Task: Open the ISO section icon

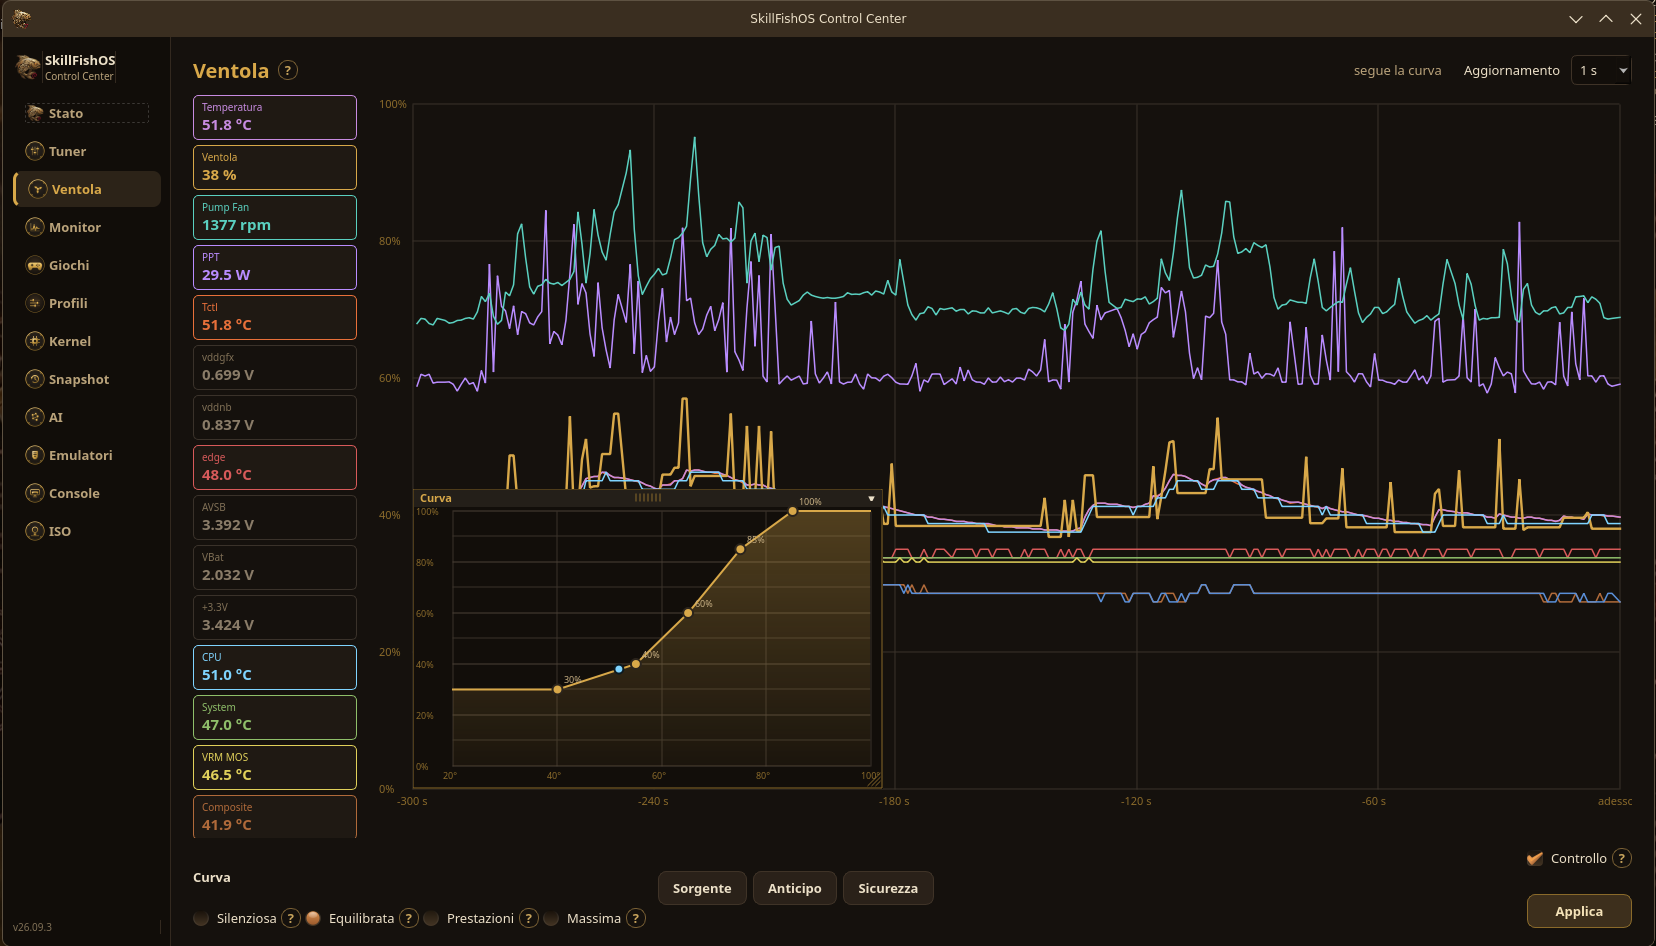Action: pyautogui.click(x=35, y=531)
